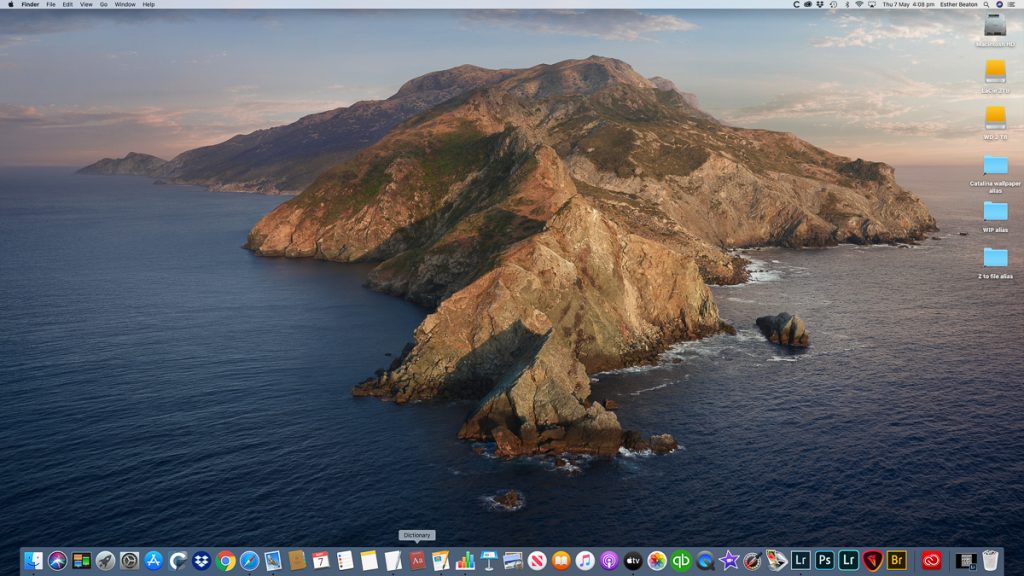
Task: Open Adobe Creative Cloud in the Dock
Action: point(932,561)
